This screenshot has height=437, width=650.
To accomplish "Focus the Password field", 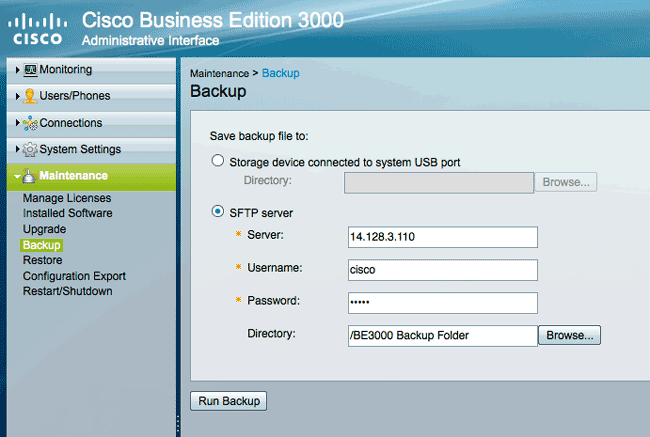I will tap(443, 303).
